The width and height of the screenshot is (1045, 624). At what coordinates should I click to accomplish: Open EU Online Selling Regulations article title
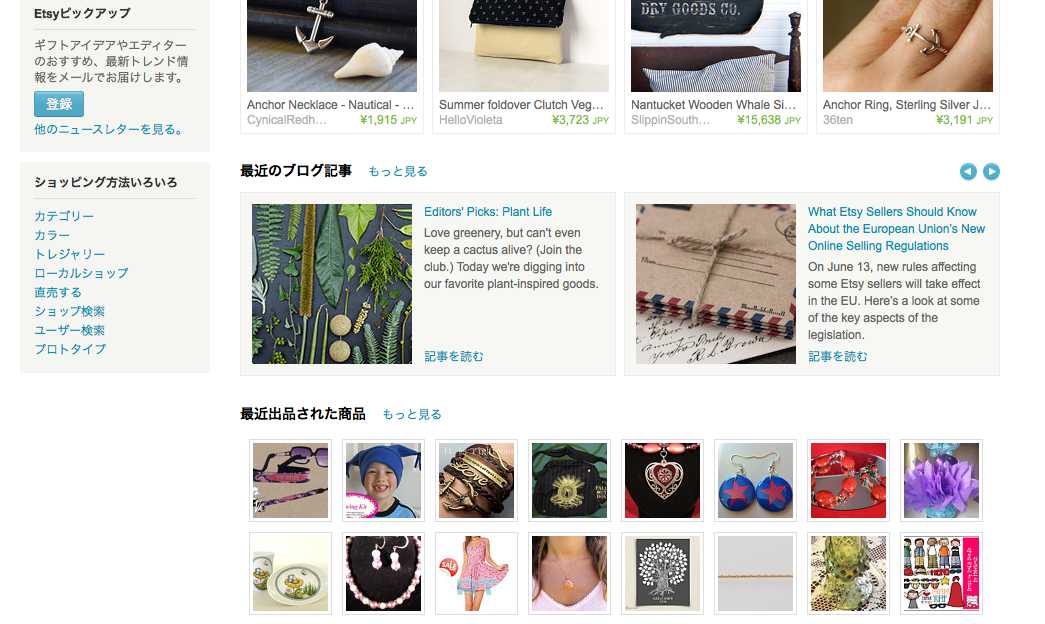tap(896, 229)
